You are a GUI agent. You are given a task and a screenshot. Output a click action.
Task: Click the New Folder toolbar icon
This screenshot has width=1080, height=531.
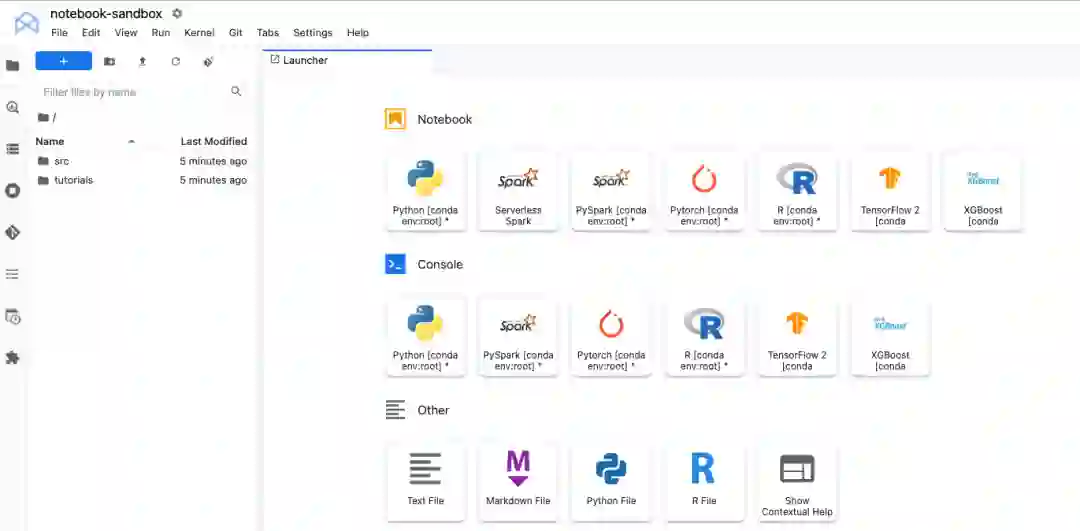pyautogui.click(x=110, y=61)
